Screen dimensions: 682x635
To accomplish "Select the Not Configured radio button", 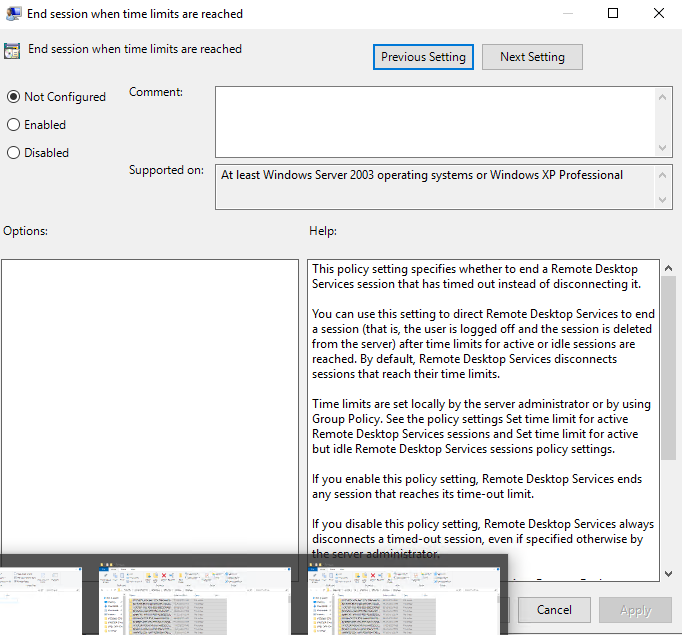I will pyautogui.click(x=13, y=97).
